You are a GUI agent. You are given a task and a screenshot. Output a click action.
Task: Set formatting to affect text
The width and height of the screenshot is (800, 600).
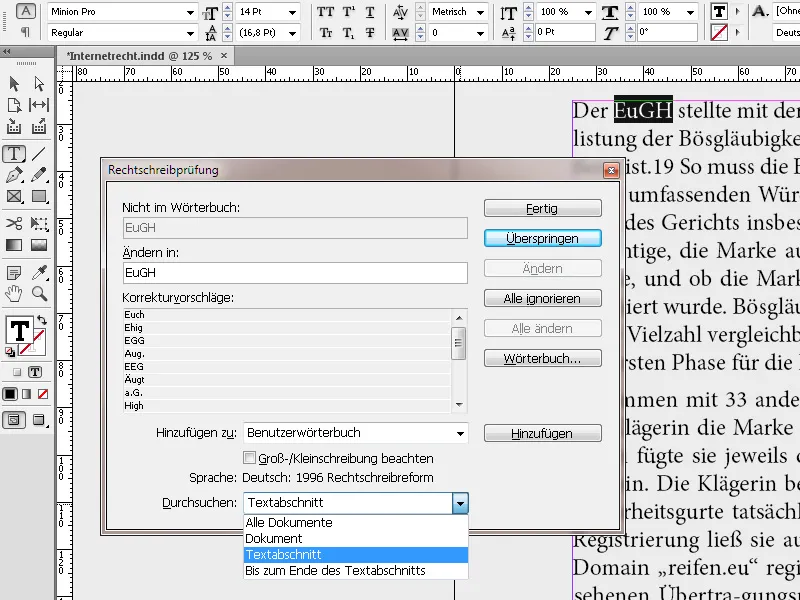tap(35, 371)
